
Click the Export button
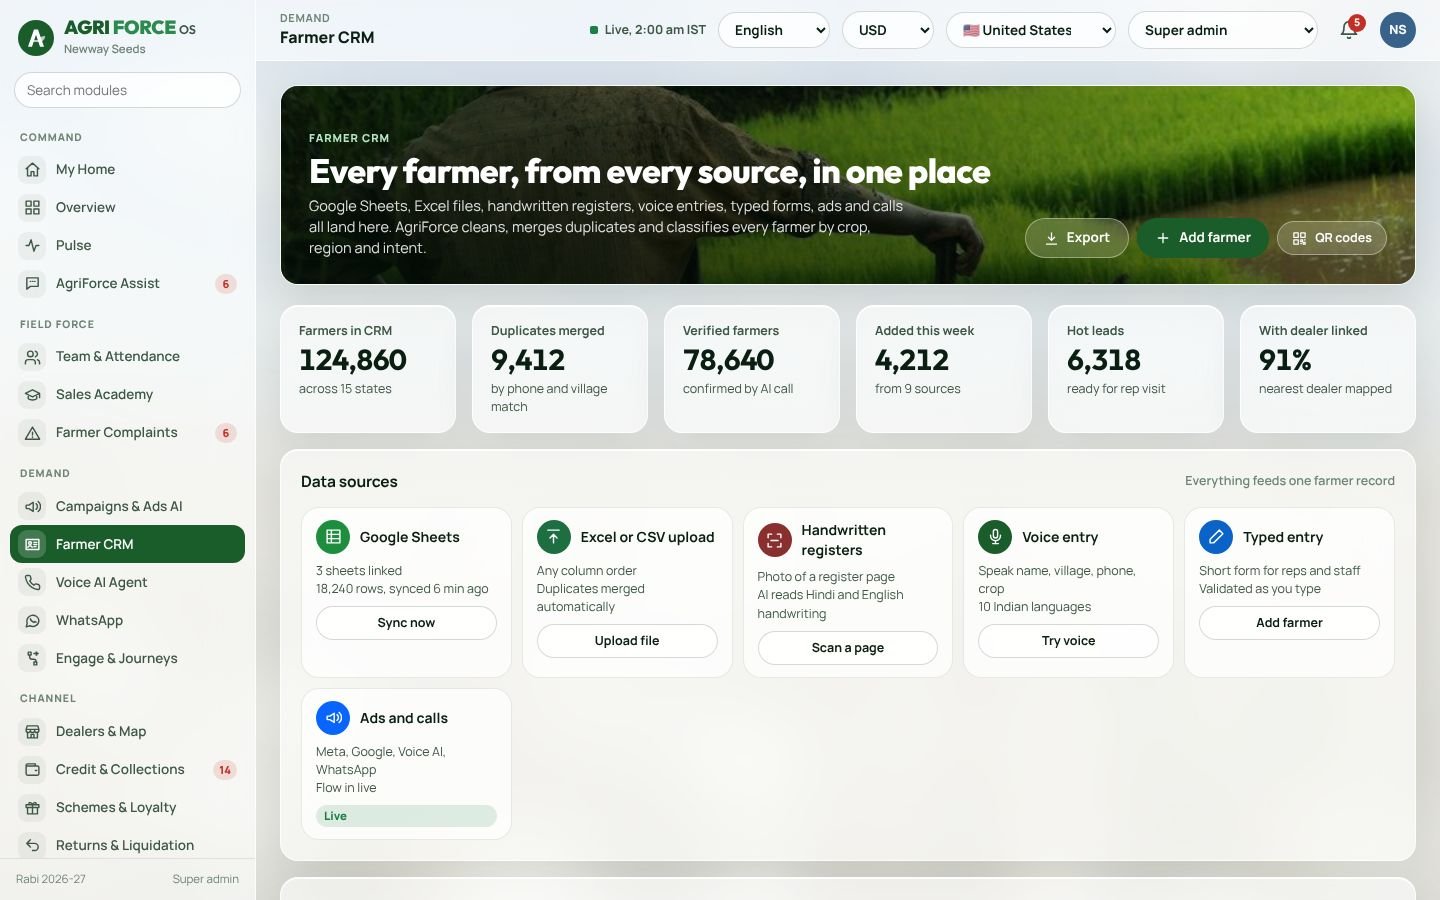(1077, 238)
